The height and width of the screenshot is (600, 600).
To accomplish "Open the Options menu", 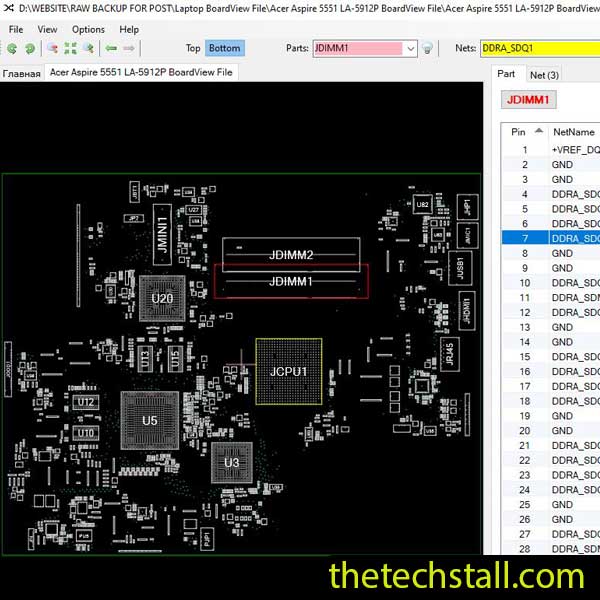I will [88, 29].
